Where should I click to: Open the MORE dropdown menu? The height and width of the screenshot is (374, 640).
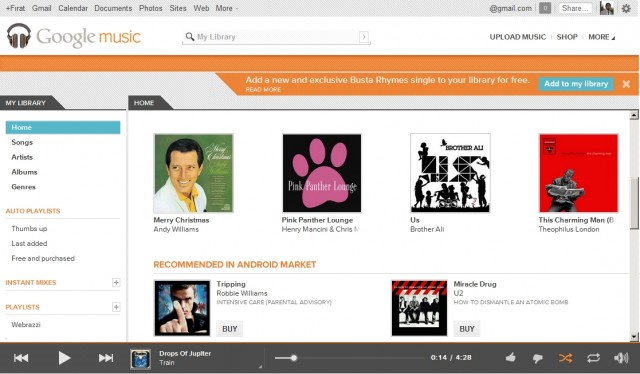tap(601, 37)
